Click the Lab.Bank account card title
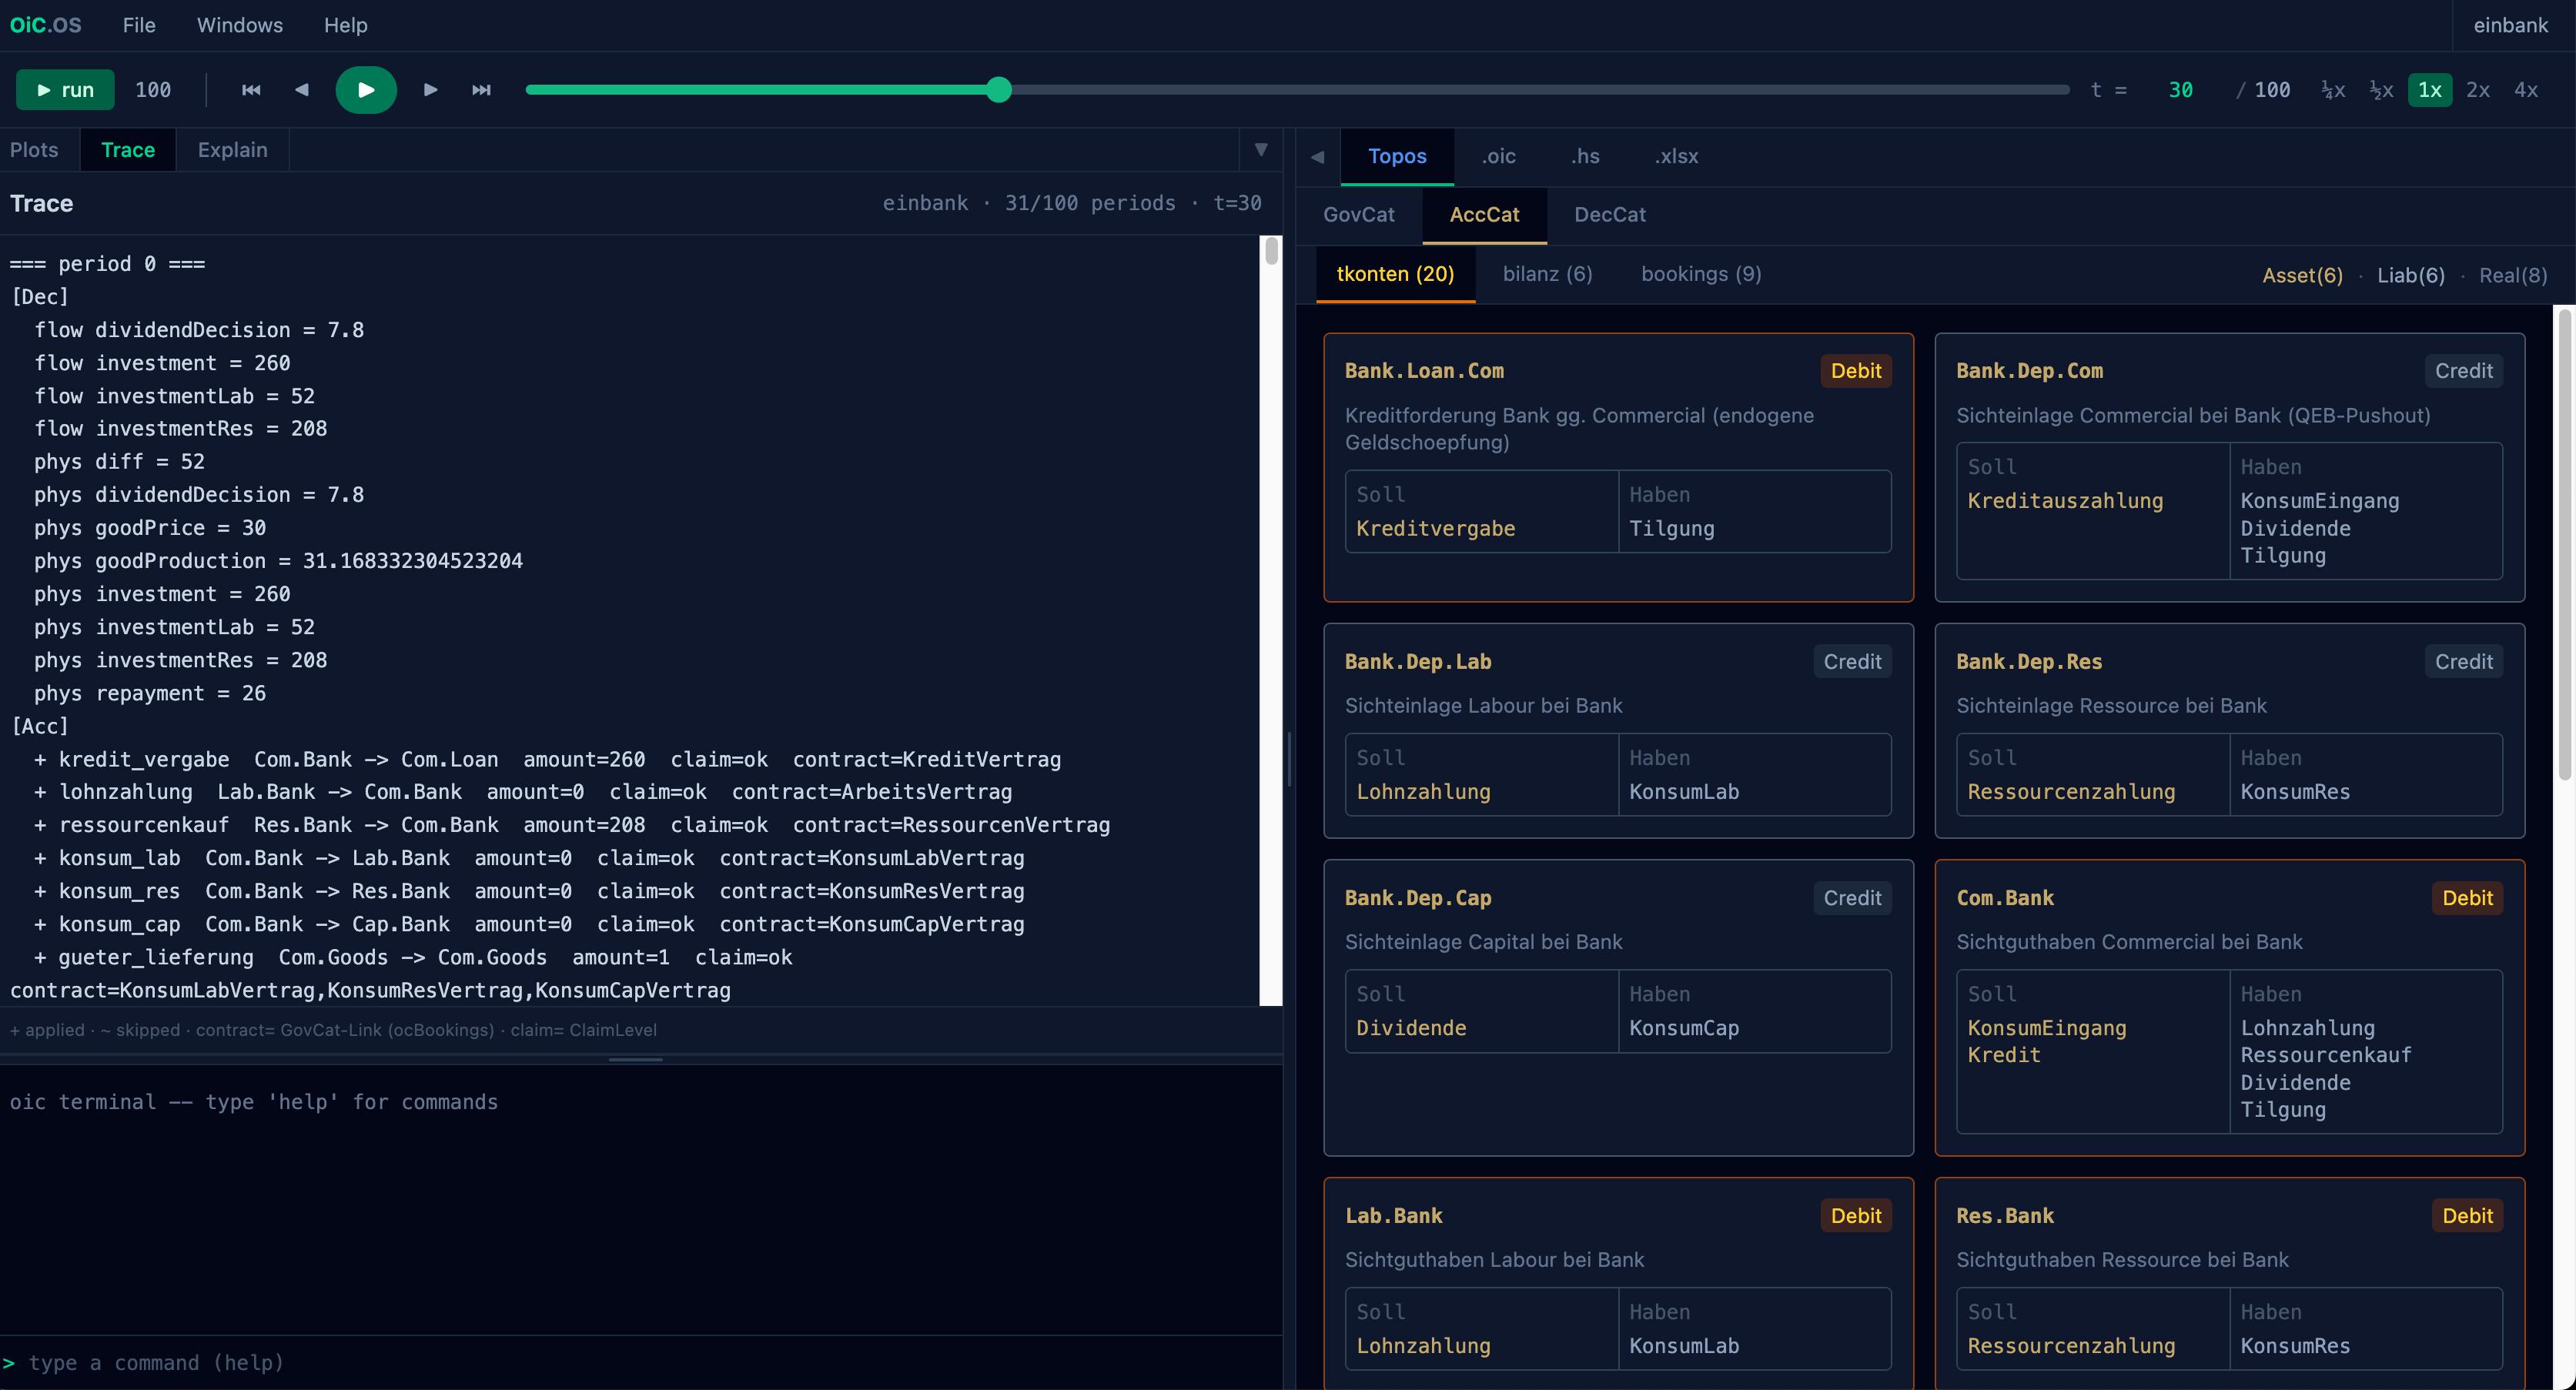This screenshot has height=1390, width=2576. (x=1394, y=1216)
